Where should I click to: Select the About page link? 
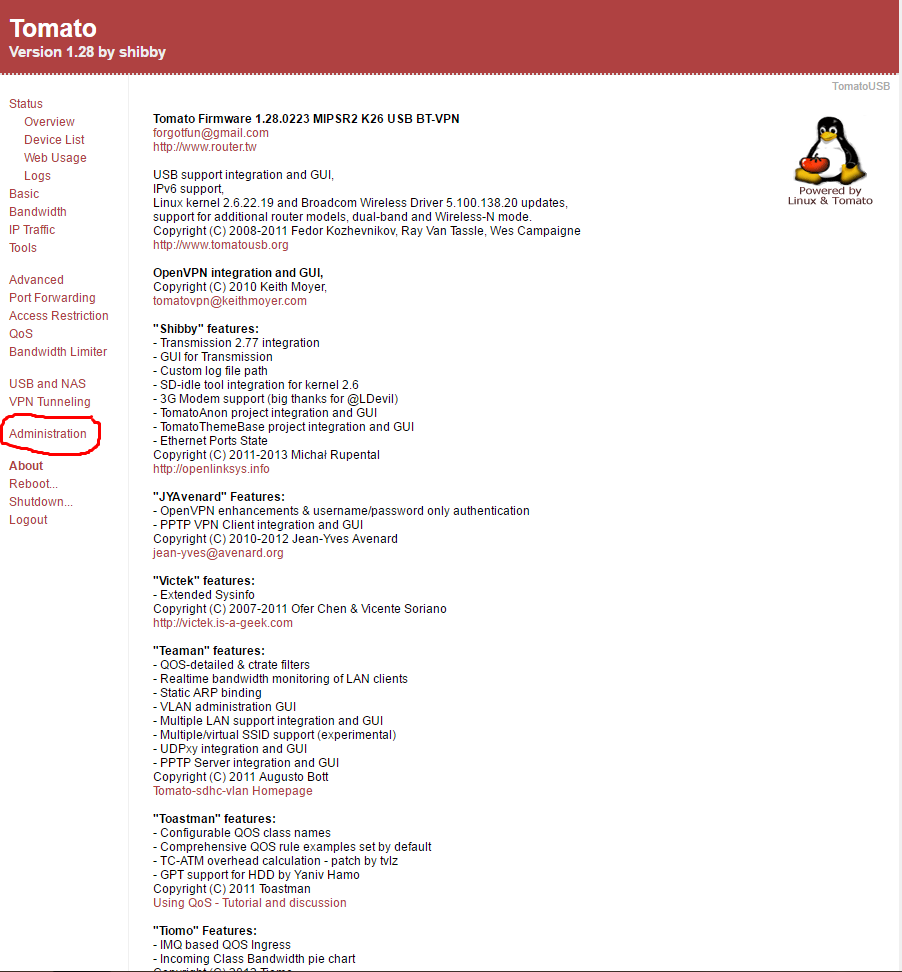(25, 466)
